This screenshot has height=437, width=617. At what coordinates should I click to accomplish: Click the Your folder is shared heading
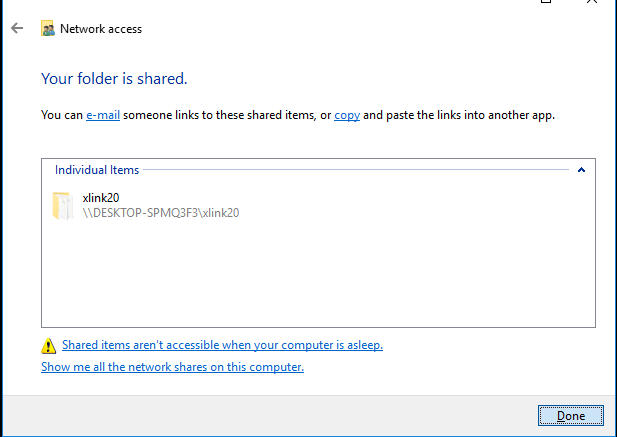click(114, 79)
